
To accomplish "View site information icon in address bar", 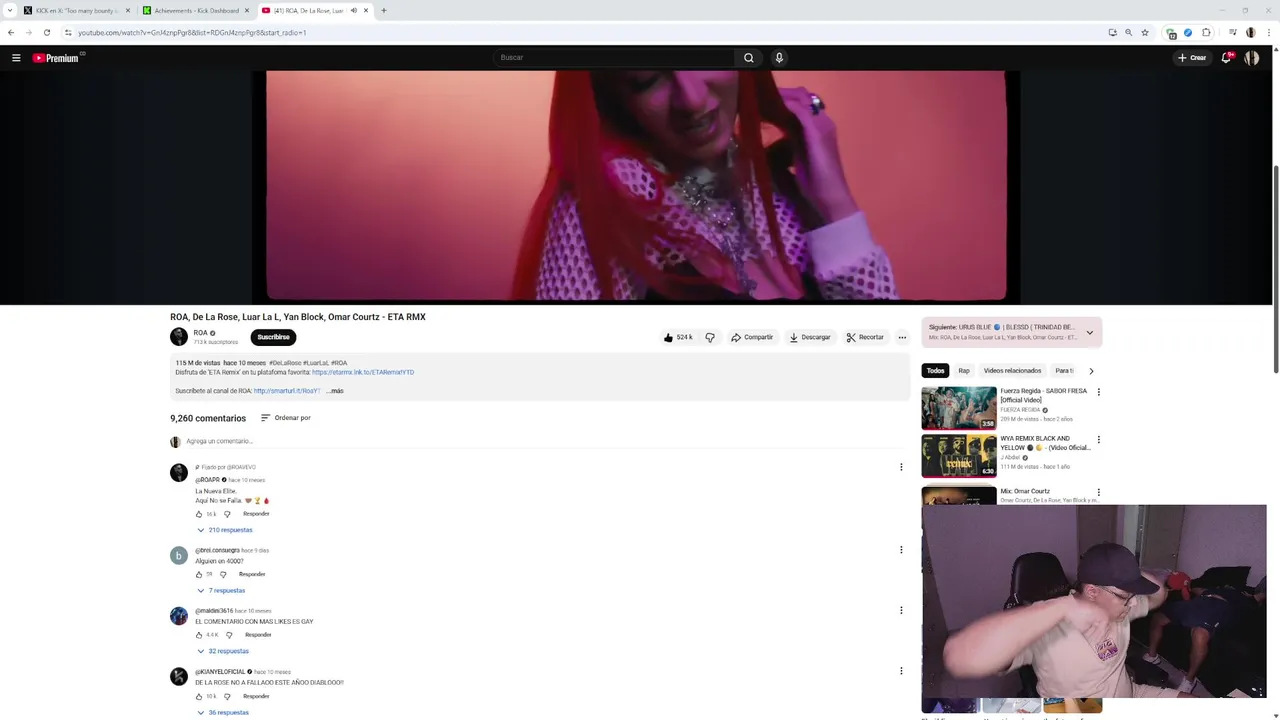I will 68,32.
